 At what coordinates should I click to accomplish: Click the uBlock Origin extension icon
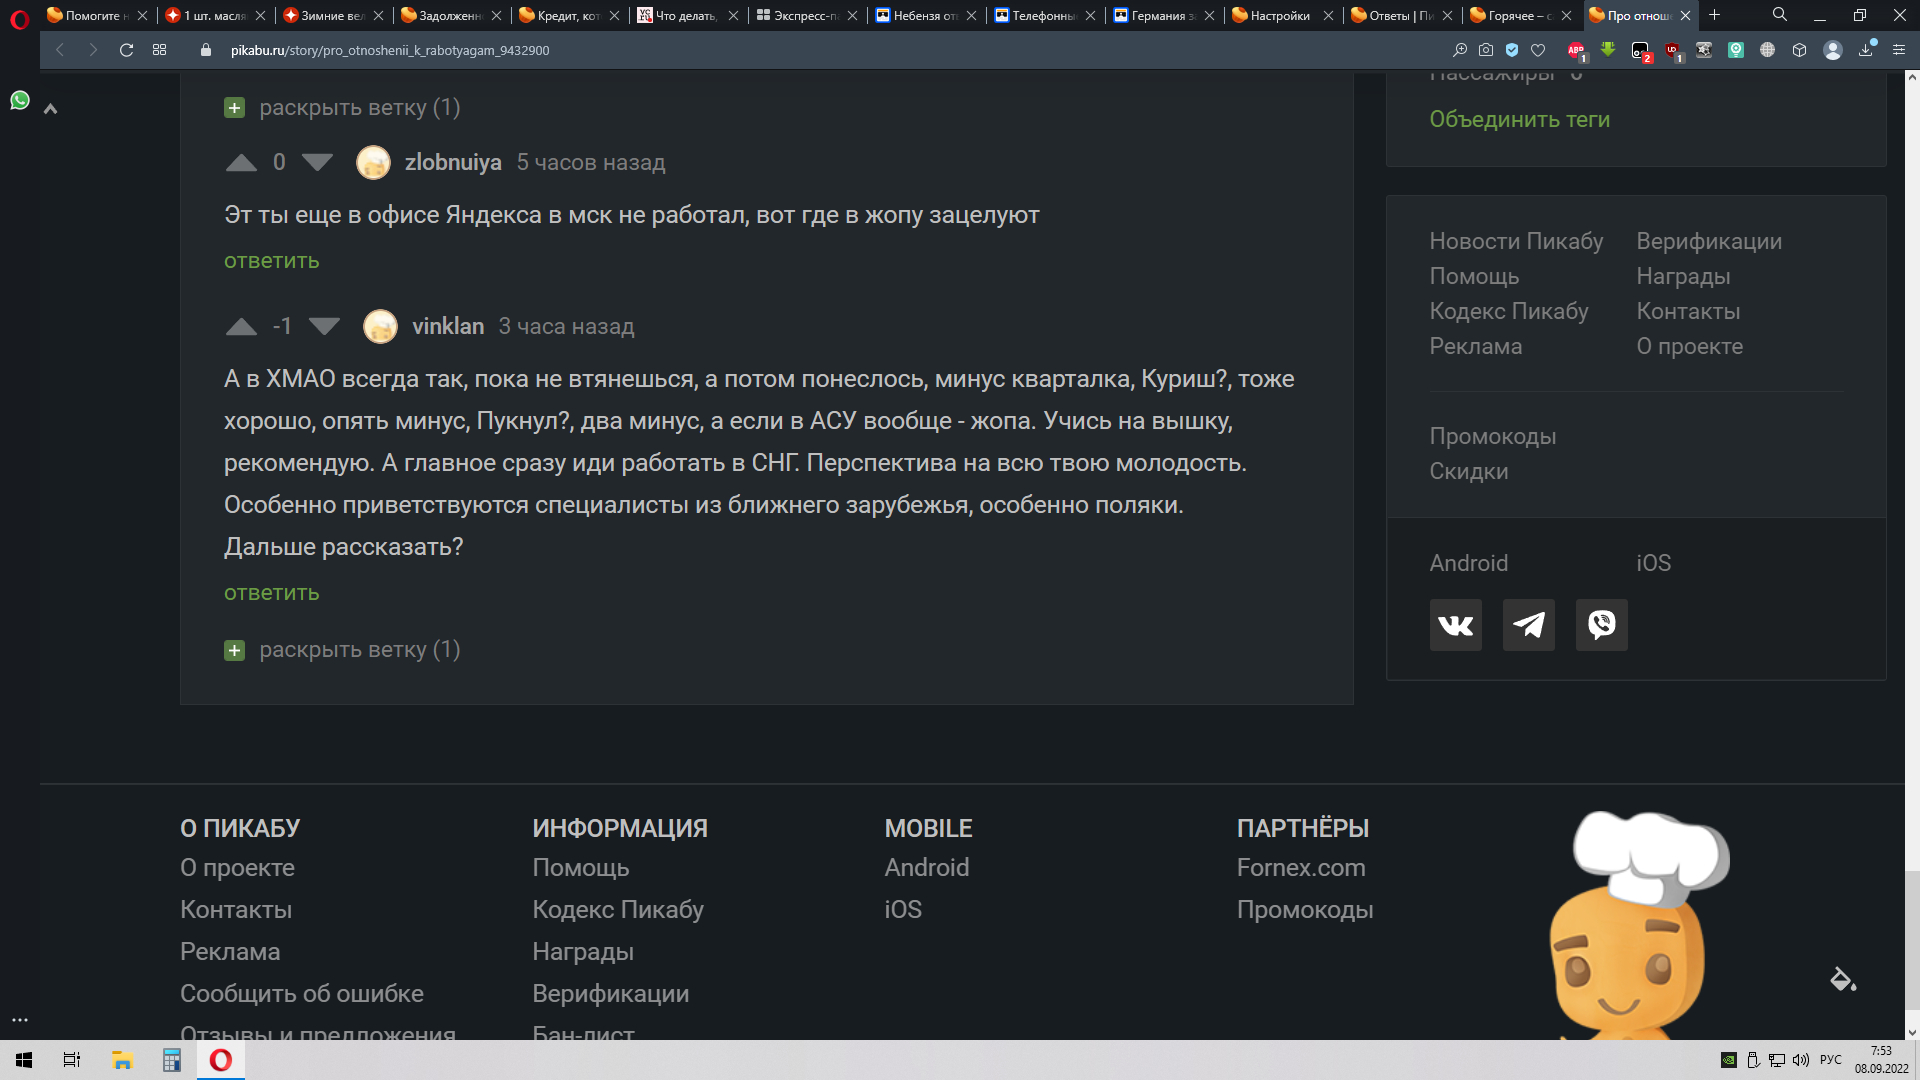pos(1672,50)
